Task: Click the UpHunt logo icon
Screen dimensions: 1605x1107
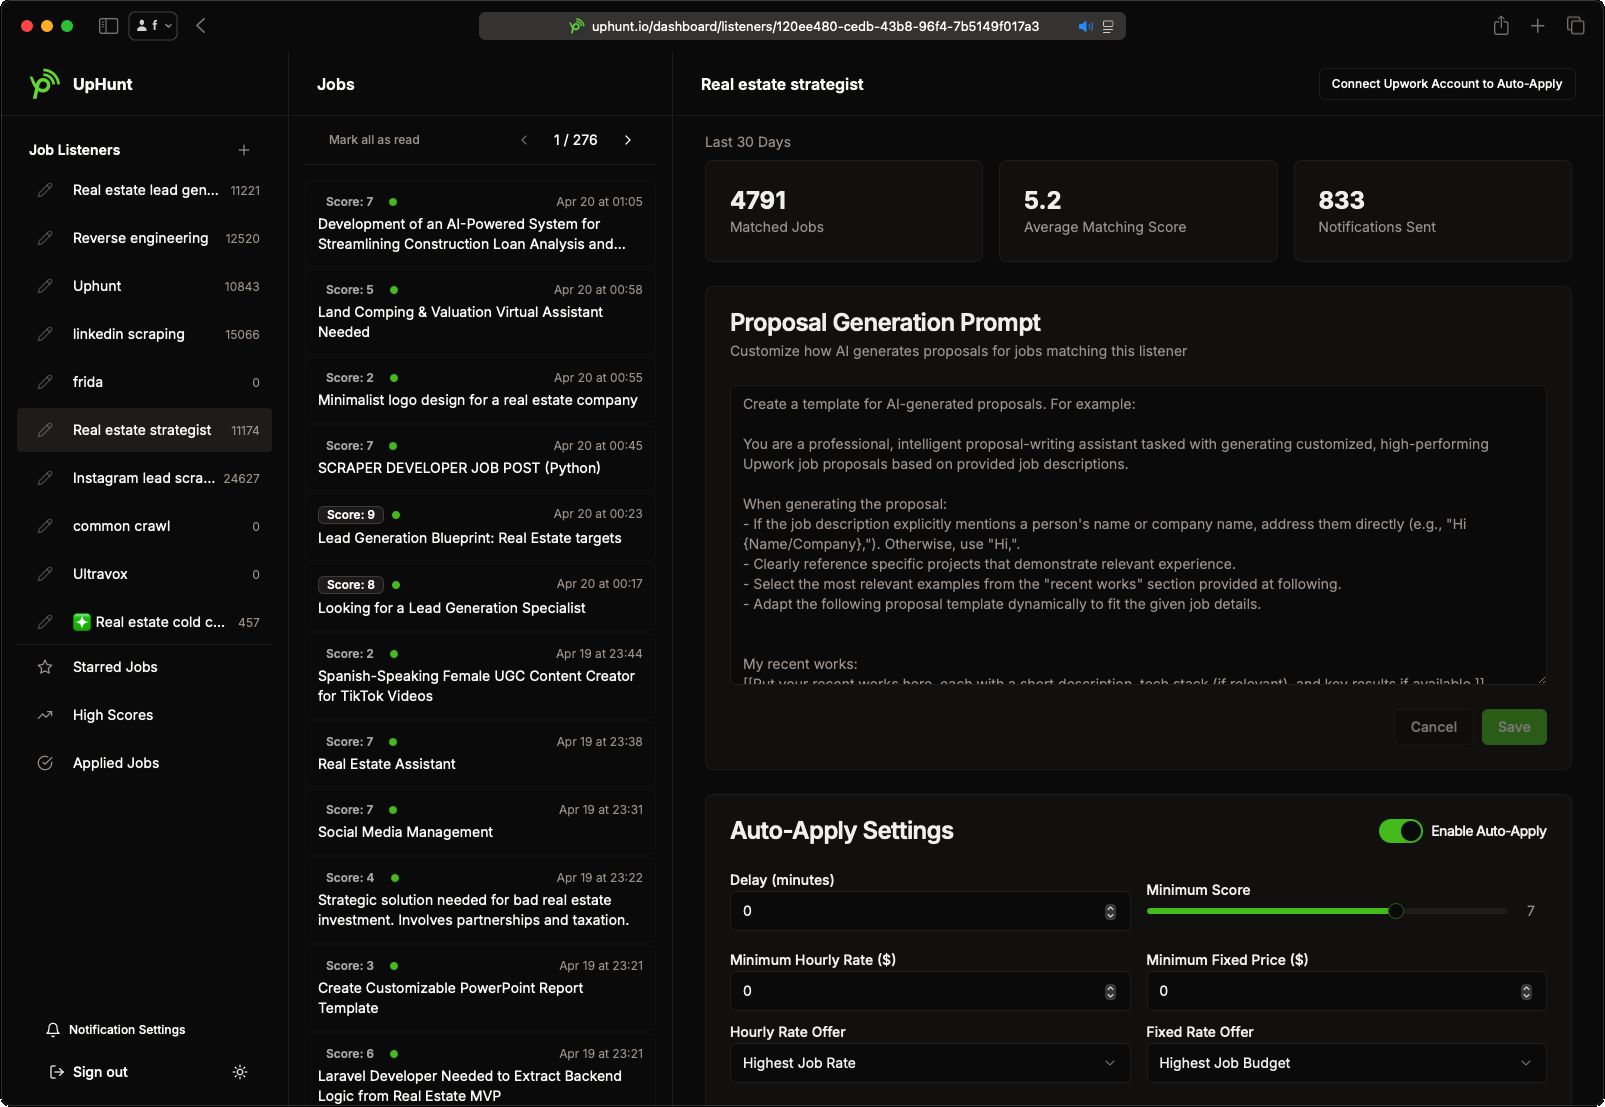Action: click(44, 84)
